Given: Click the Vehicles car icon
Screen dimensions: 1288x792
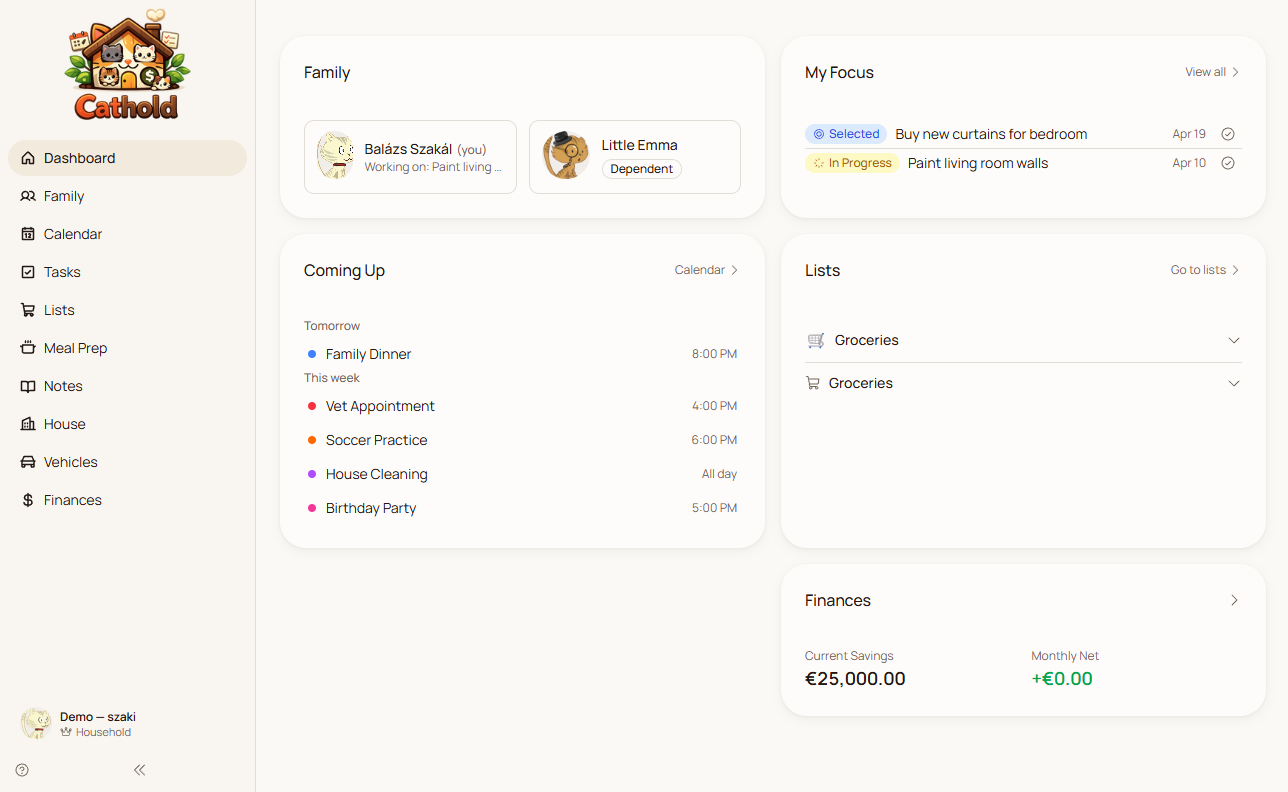Looking at the screenshot, I should pyautogui.click(x=28, y=462).
